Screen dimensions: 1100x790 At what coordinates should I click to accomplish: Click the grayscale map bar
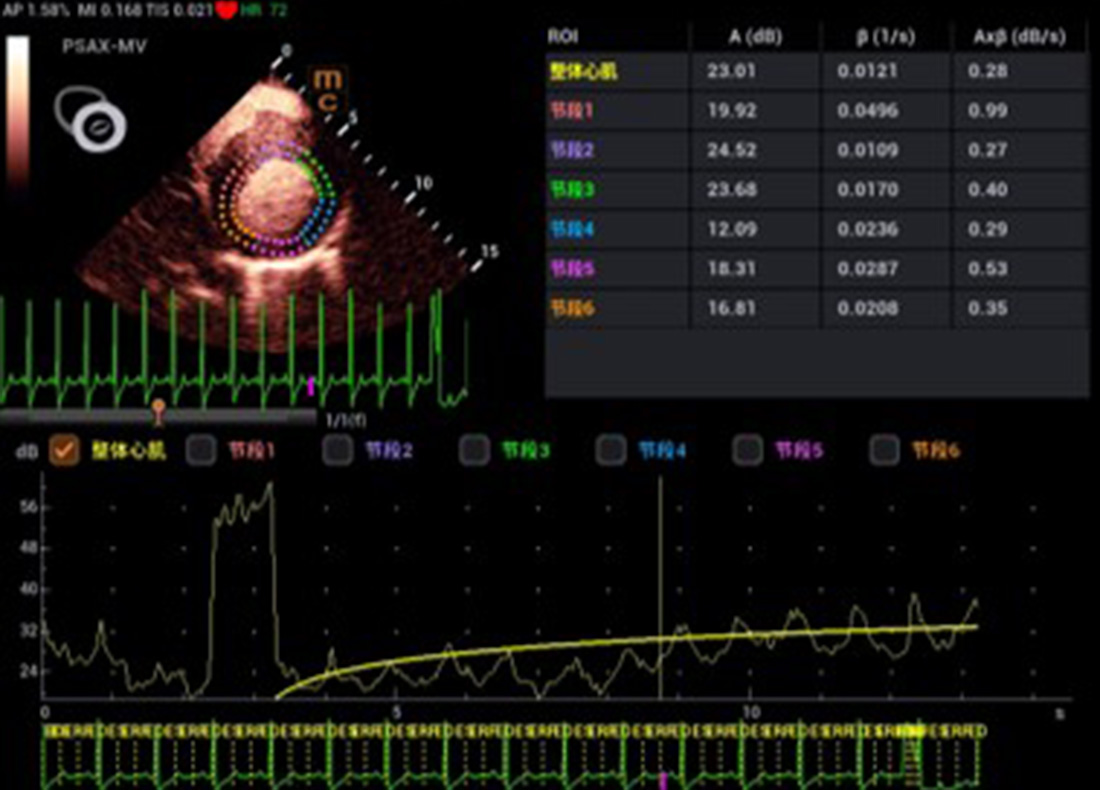19,112
